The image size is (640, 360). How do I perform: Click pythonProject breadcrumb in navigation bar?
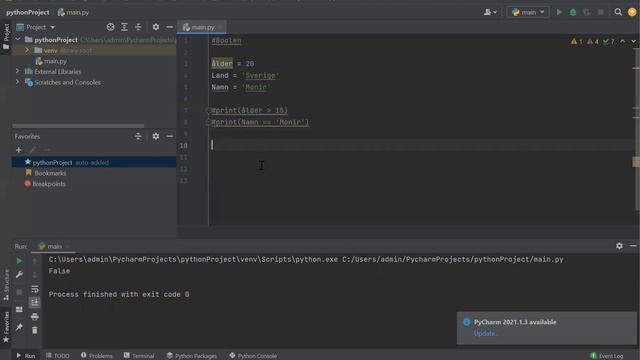click(28, 12)
